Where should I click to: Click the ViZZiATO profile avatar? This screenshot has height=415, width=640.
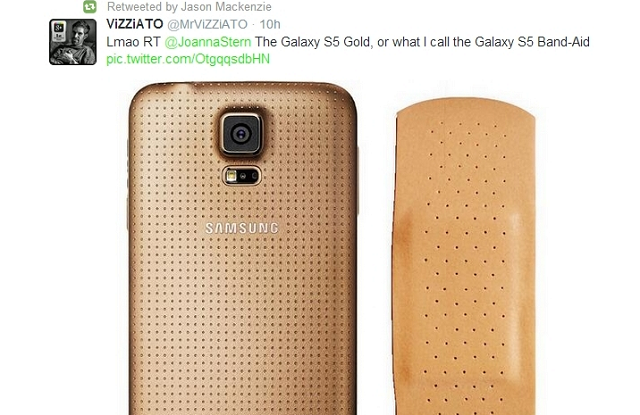point(73,42)
